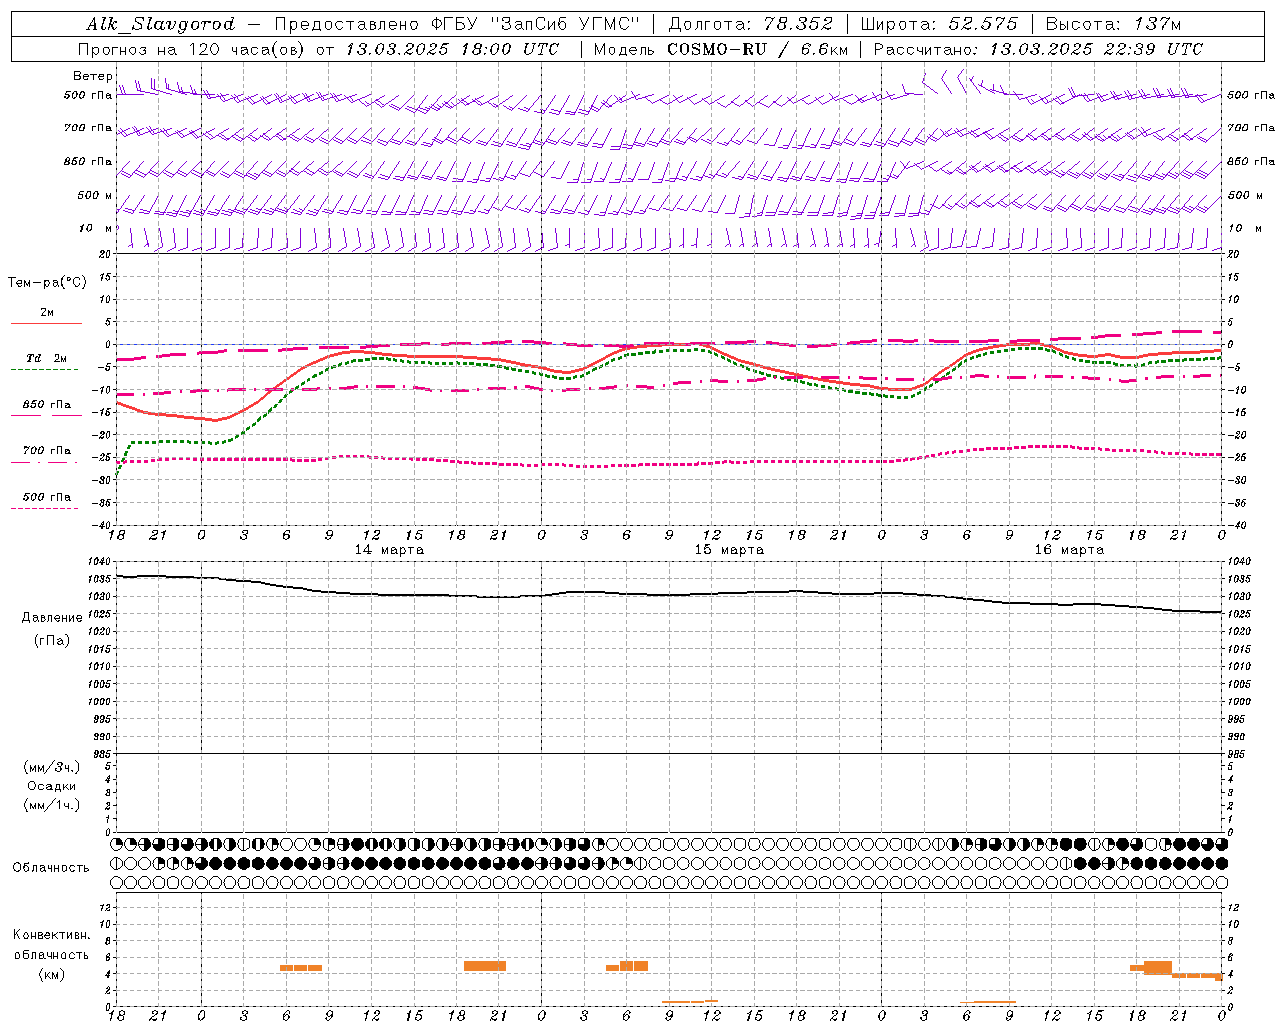The height and width of the screenshot is (1024, 1280).
Task: Click the Тем-ра(°C) axis title
Action: 47,283
